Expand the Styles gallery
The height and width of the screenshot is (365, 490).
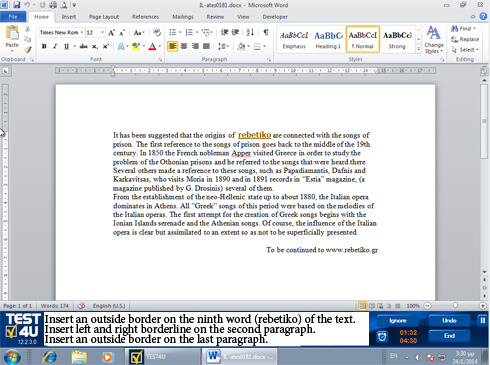[418, 49]
